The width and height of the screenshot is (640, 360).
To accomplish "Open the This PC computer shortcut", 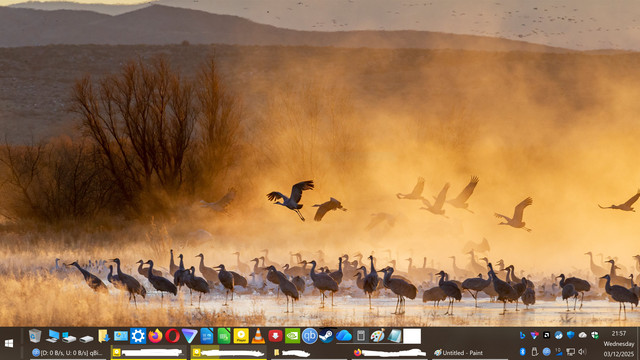I will pyautogui.click(x=52, y=336).
